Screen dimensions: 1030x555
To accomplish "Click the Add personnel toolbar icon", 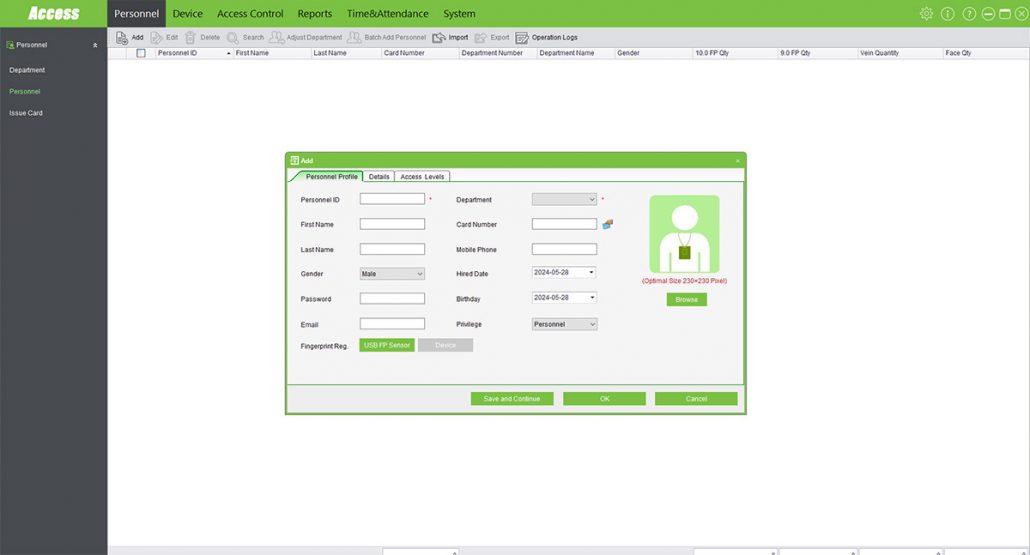I will [x=122, y=37].
